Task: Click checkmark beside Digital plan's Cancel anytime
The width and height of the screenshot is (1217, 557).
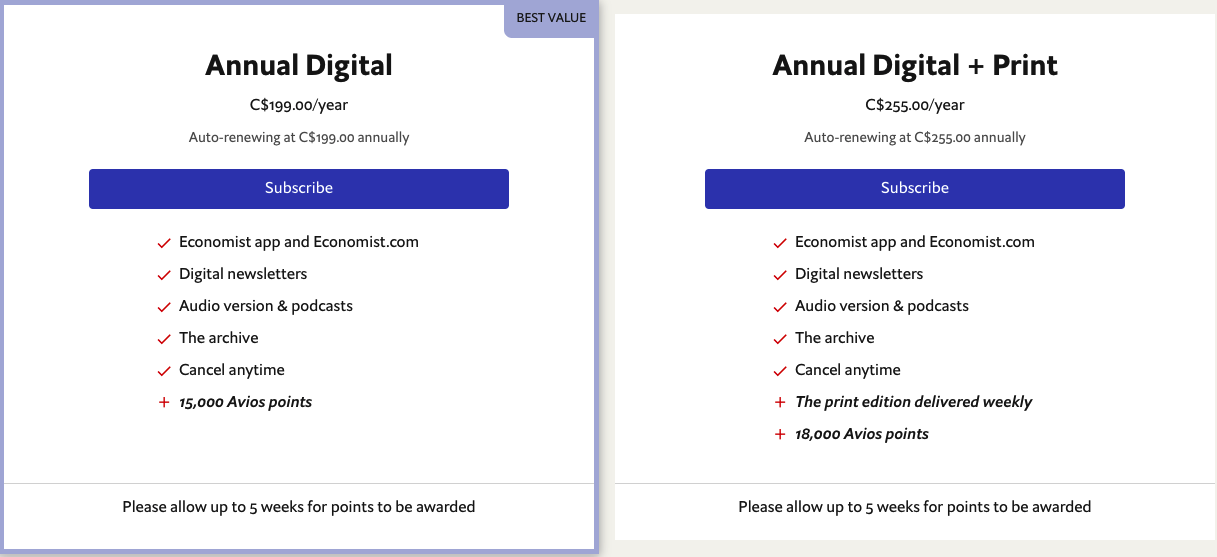Action: point(164,371)
